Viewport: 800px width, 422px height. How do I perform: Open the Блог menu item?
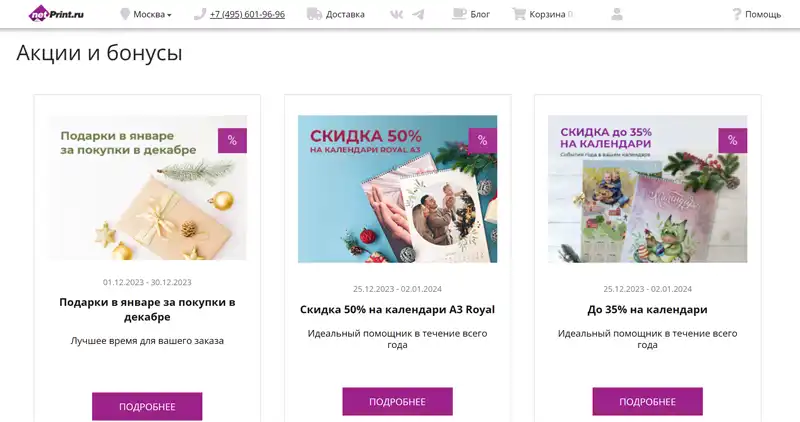[480, 14]
